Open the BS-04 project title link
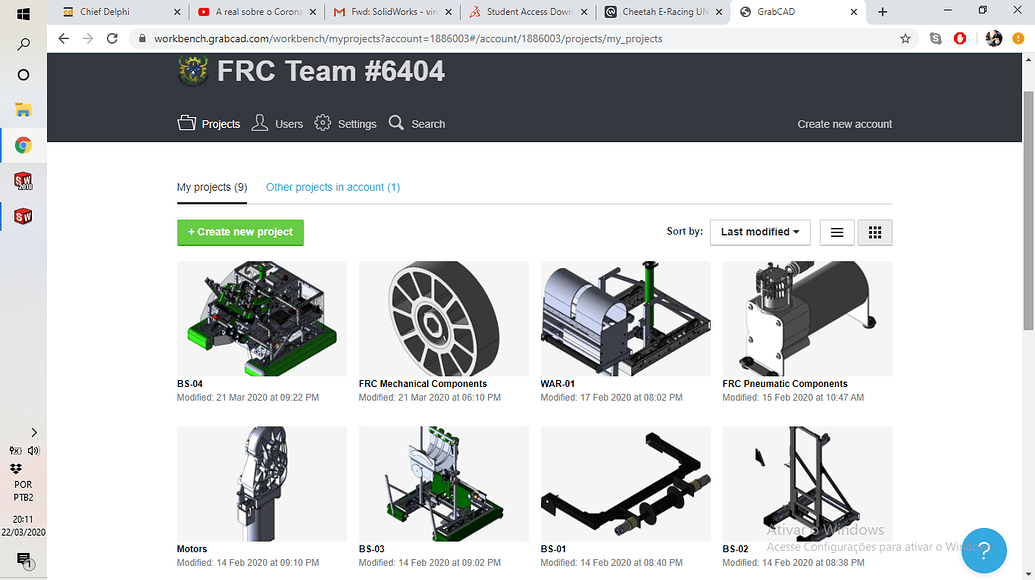1035x580 pixels. [190, 384]
